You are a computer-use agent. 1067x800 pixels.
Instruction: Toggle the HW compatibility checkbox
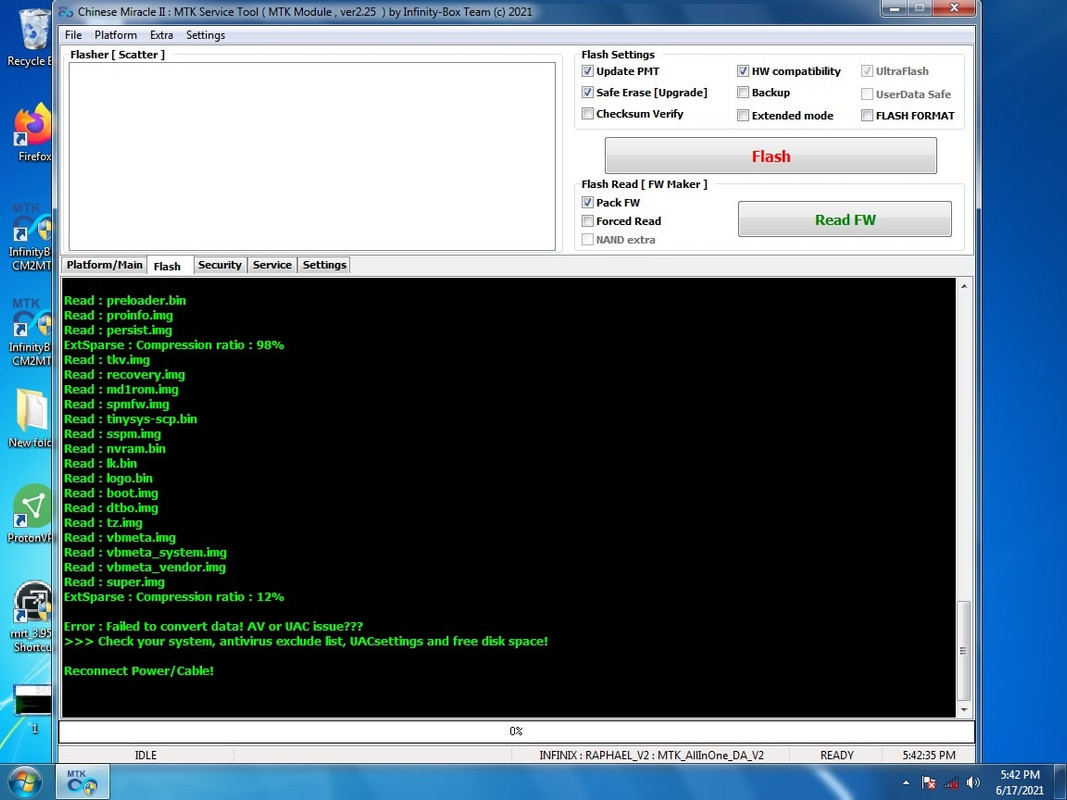pos(742,71)
